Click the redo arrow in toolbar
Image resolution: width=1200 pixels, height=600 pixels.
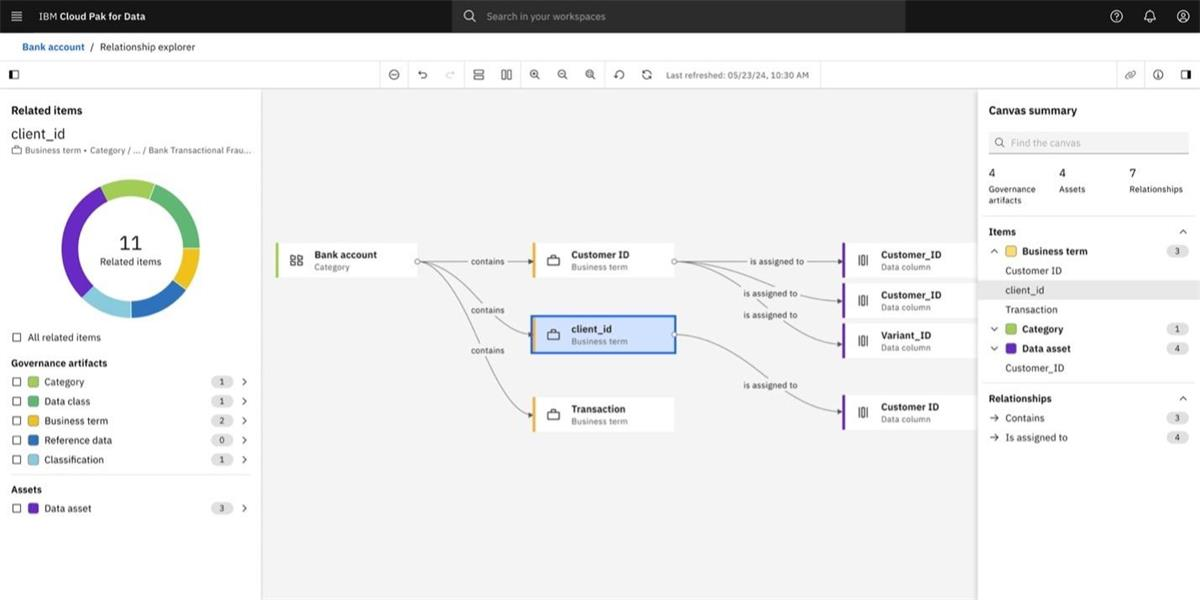(450, 75)
